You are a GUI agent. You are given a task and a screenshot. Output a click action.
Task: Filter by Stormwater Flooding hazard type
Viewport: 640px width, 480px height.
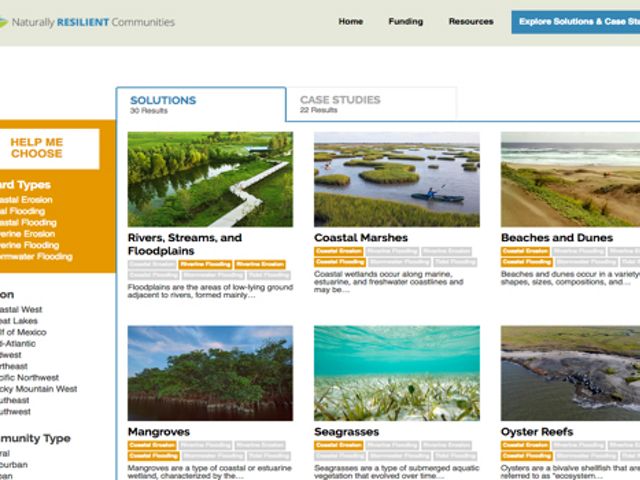[x=36, y=256]
